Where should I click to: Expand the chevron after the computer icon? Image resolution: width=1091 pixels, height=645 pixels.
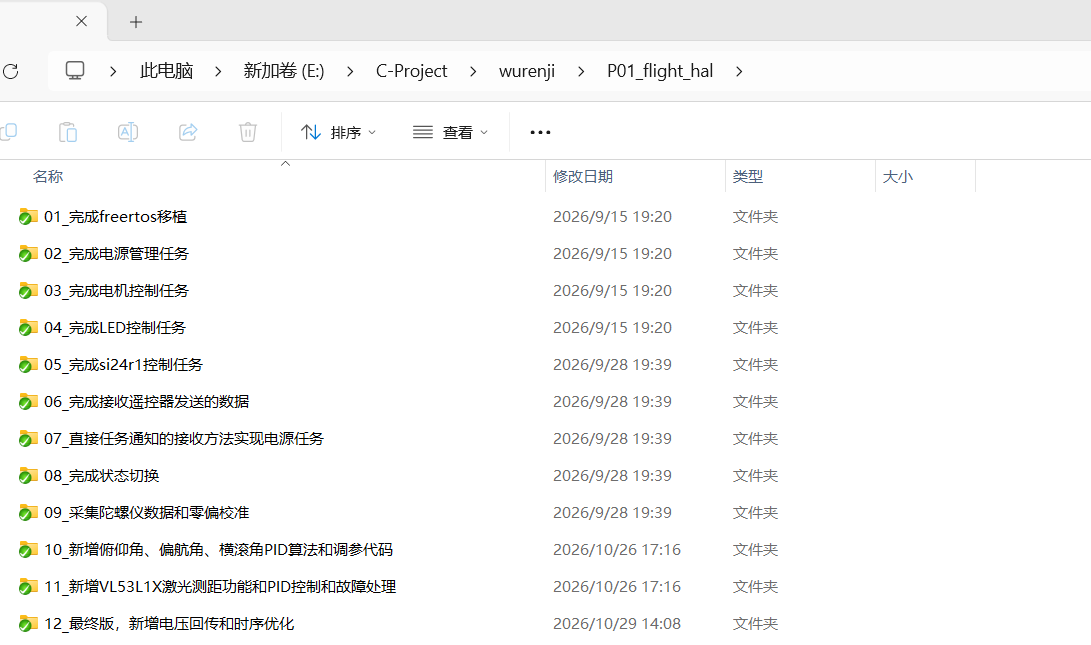tap(113, 71)
